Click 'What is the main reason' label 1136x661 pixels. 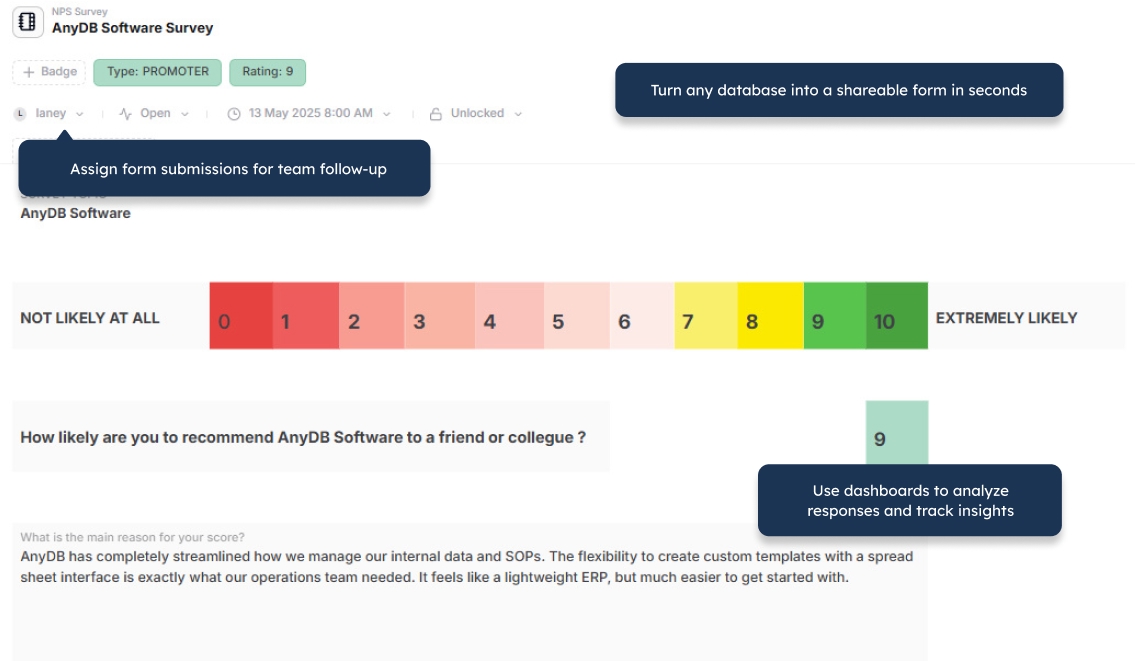coord(133,537)
